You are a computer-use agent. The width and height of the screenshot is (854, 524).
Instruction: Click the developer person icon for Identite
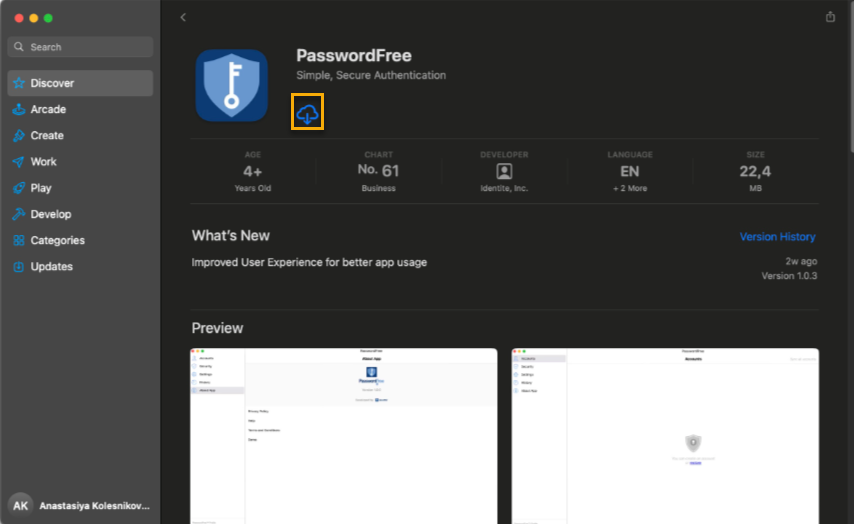pyautogui.click(x=504, y=171)
